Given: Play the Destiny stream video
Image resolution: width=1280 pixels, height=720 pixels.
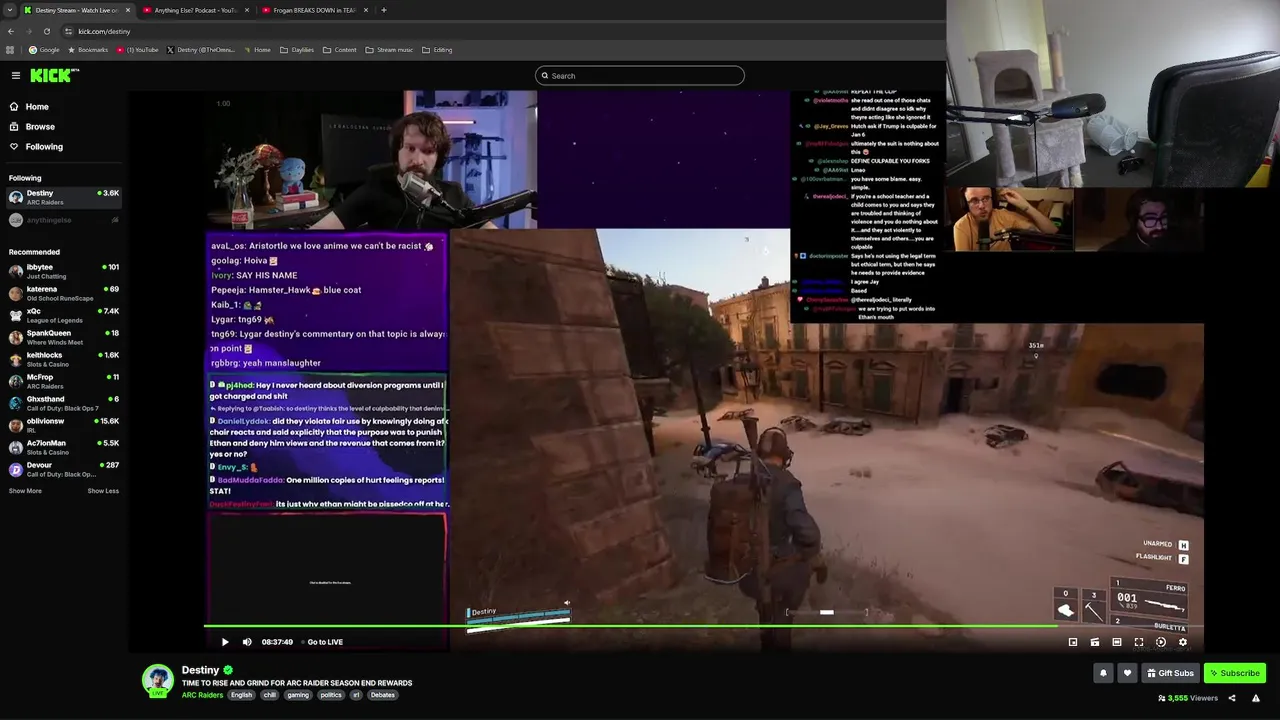Looking at the screenshot, I should (225, 642).
